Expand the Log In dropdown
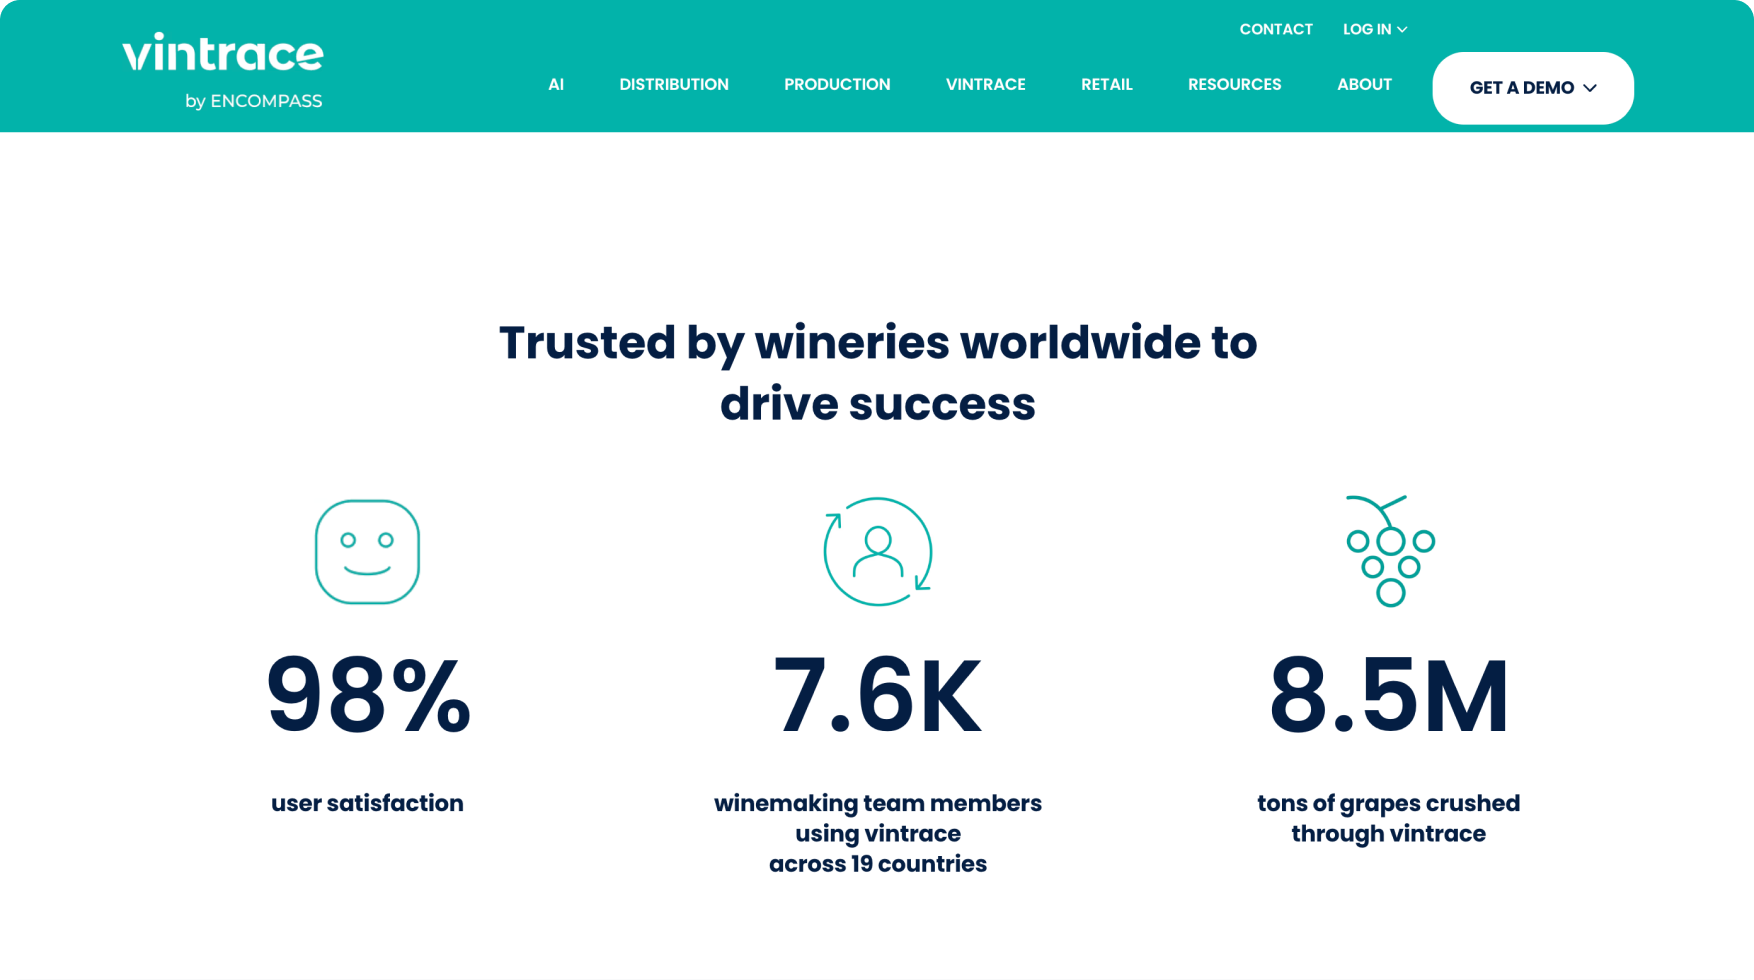 pyautogui.click(x=1375, y=29)
